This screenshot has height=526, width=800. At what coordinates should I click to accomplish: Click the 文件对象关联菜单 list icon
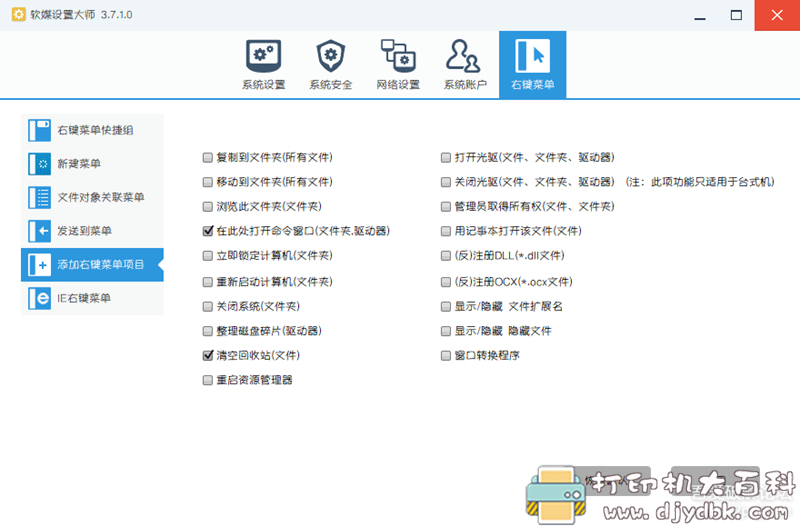[x=39, y=197]
